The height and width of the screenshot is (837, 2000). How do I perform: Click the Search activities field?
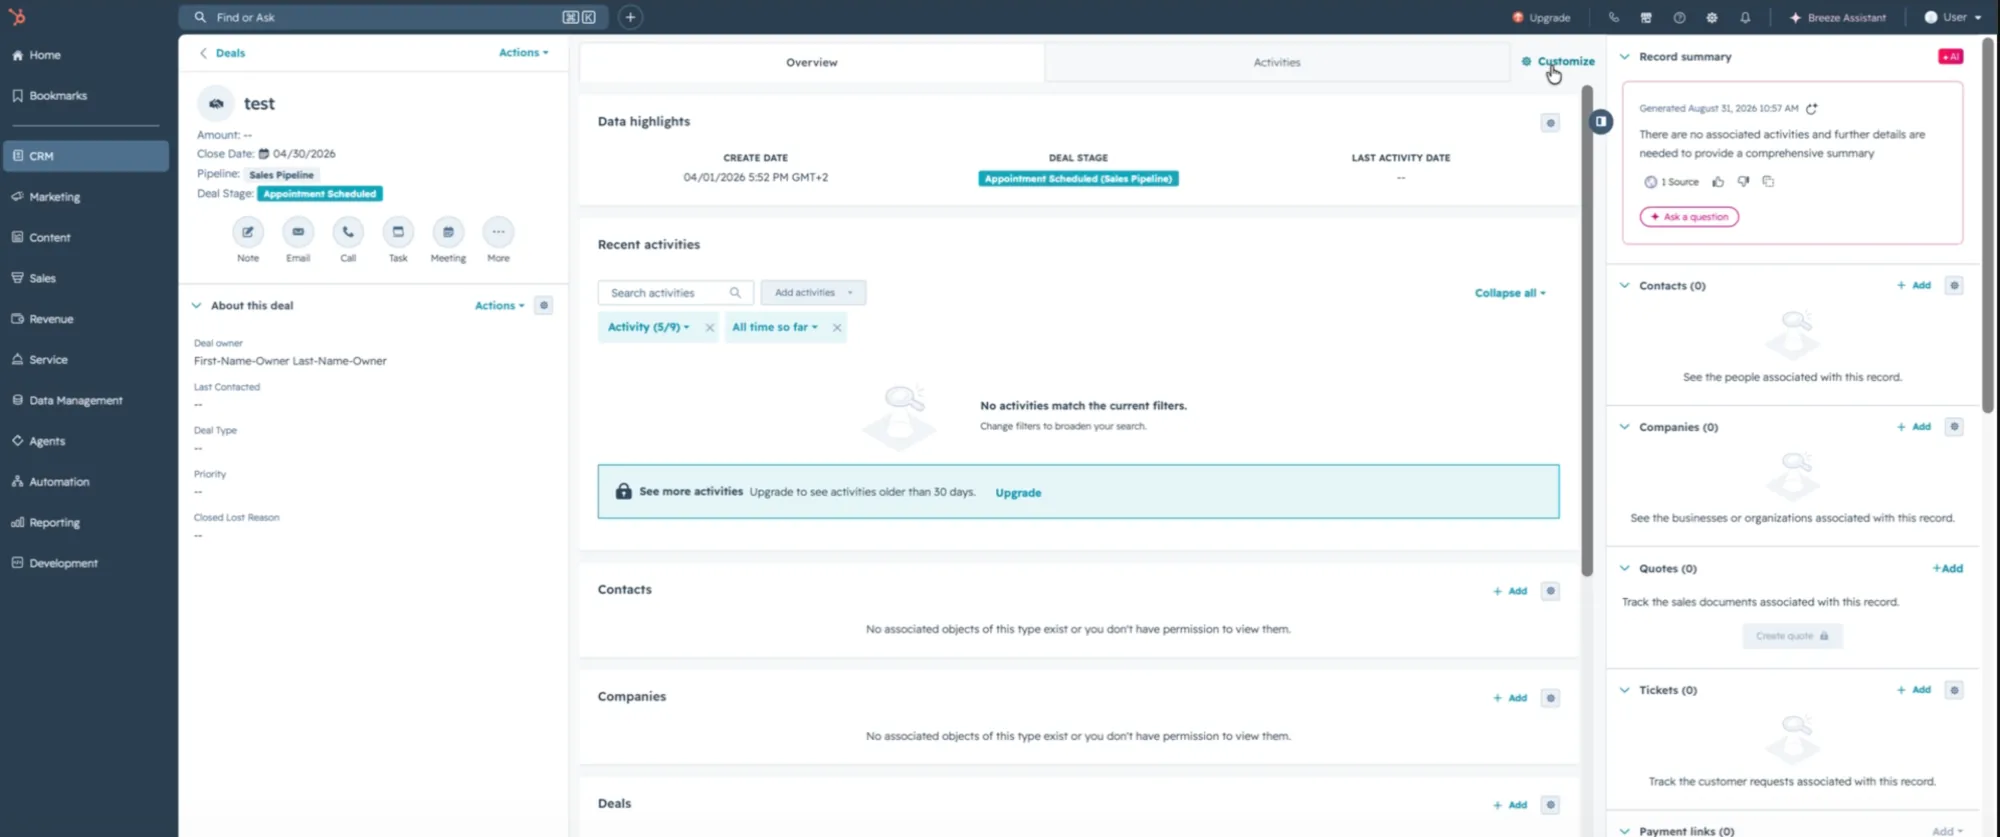coord(676,292)
